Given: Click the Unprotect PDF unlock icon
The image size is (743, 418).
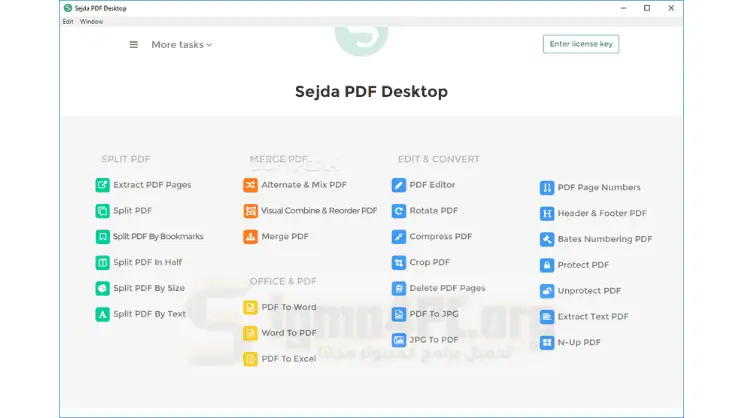Looking at the screenshot, I should coord(547,291).
